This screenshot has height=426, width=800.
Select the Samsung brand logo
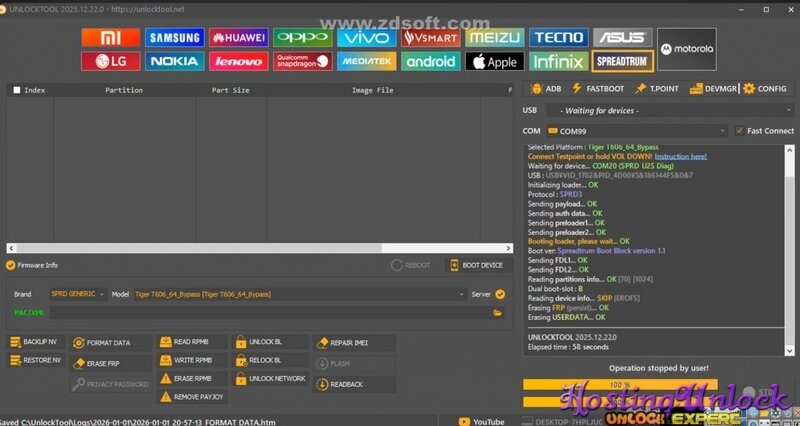click(x=174, y=38)
